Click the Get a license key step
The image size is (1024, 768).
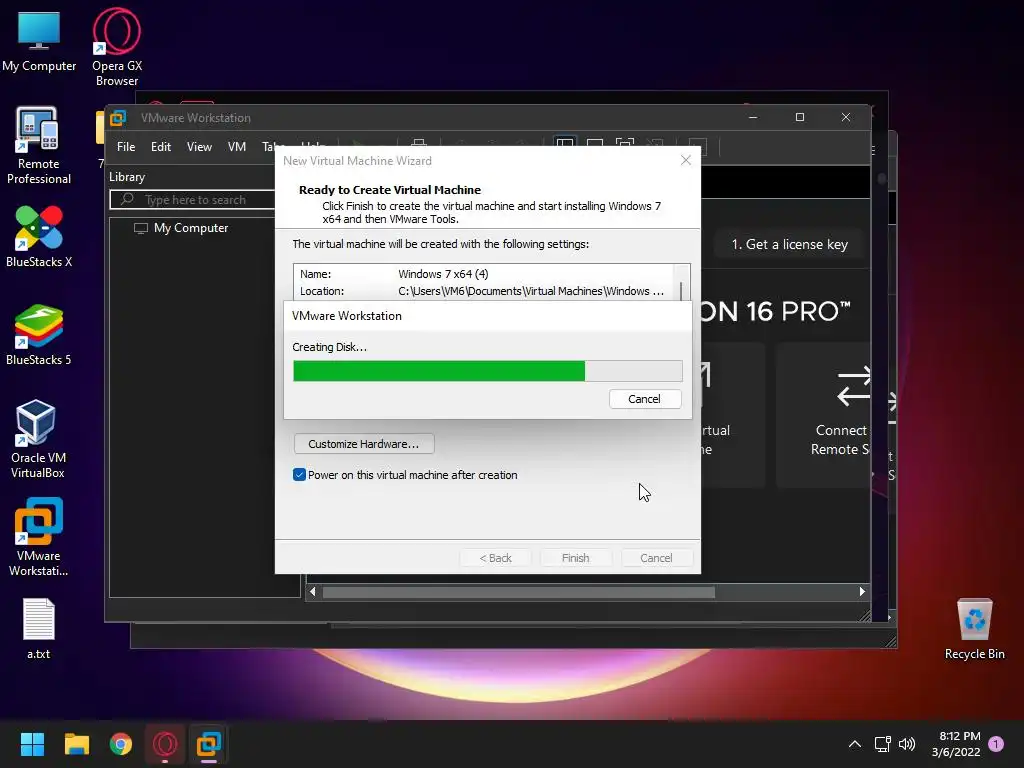click(x=790, y=244)
